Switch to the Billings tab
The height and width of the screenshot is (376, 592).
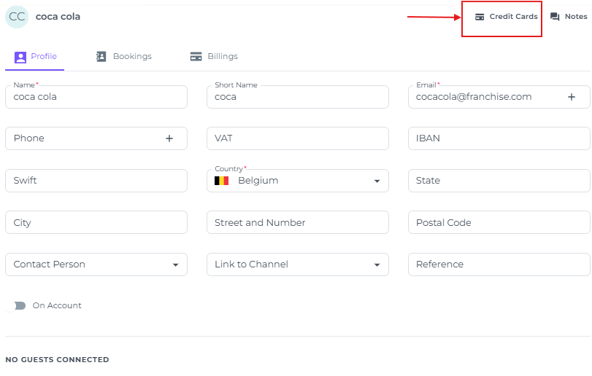click(x=214, y=57)
